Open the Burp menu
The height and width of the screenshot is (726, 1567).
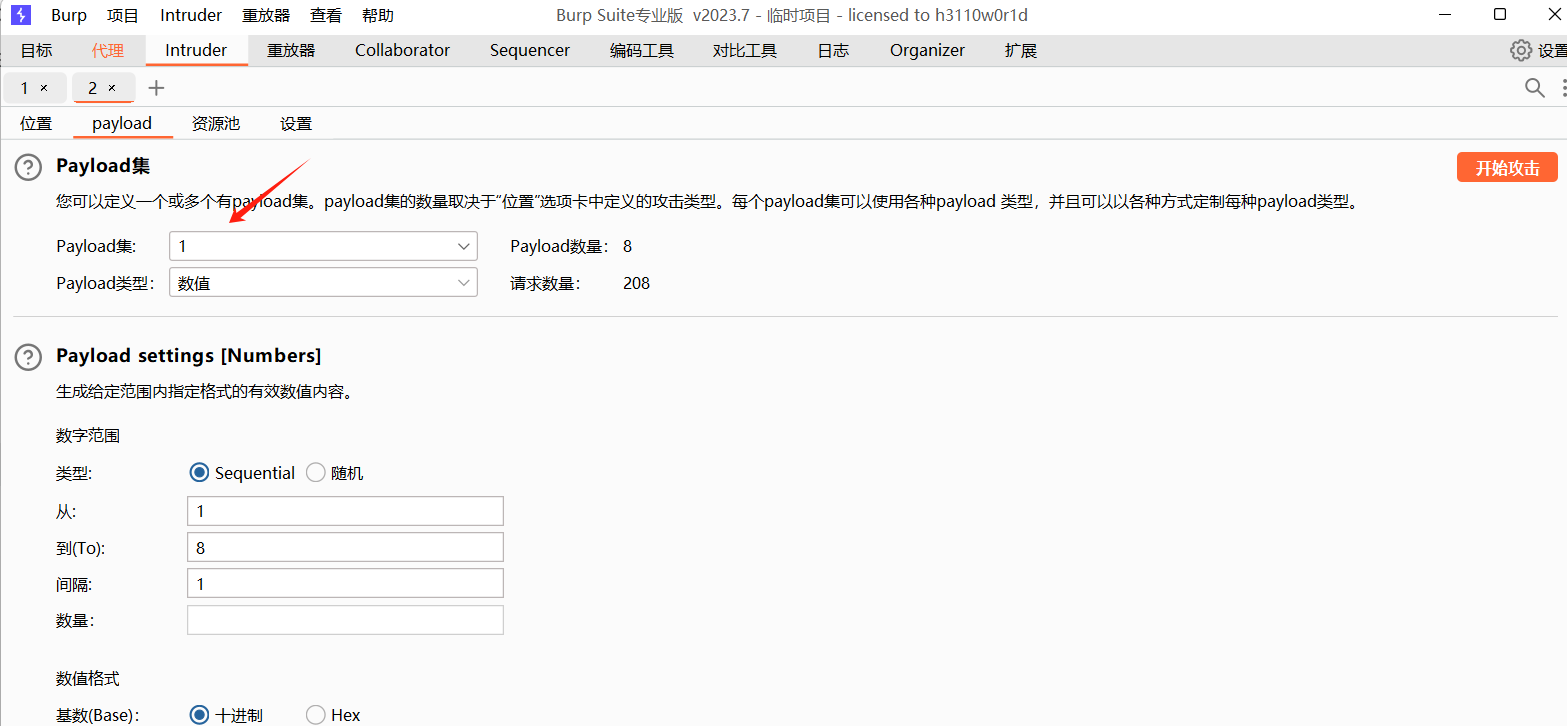click(x=69, y=15)
